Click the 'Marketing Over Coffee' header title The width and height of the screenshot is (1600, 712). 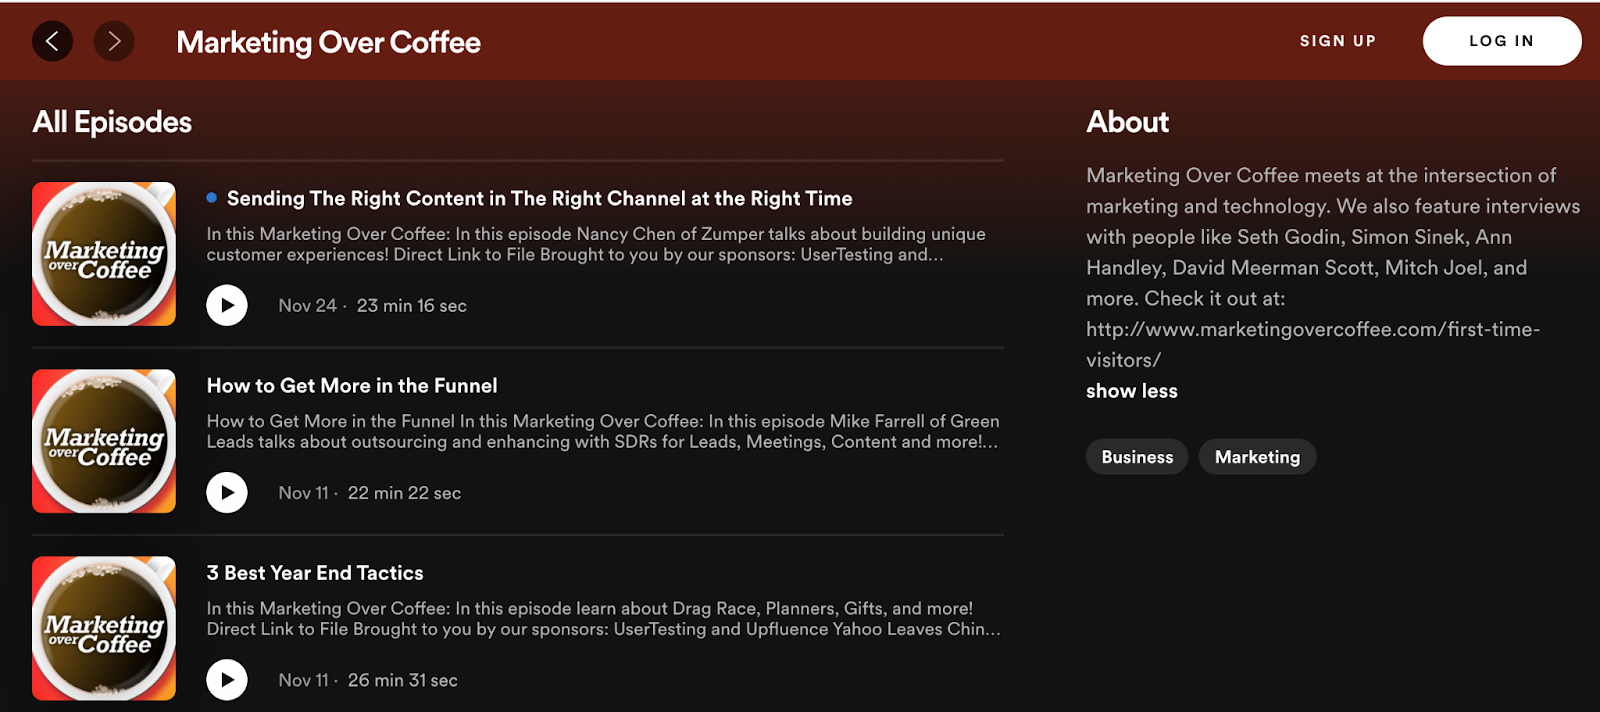[328, 42]
